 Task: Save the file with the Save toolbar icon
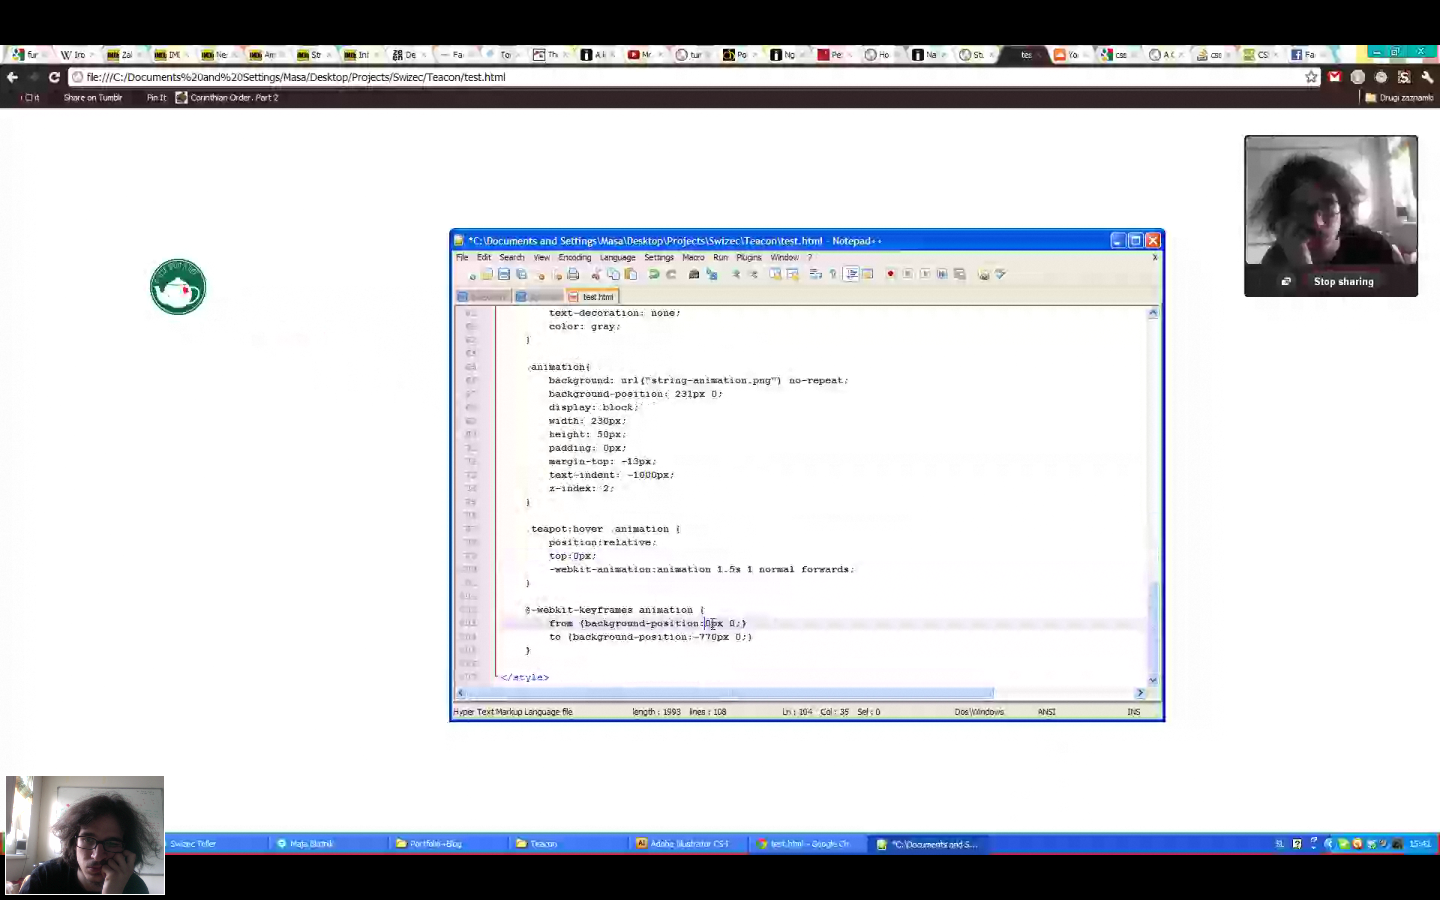[504, 274]
